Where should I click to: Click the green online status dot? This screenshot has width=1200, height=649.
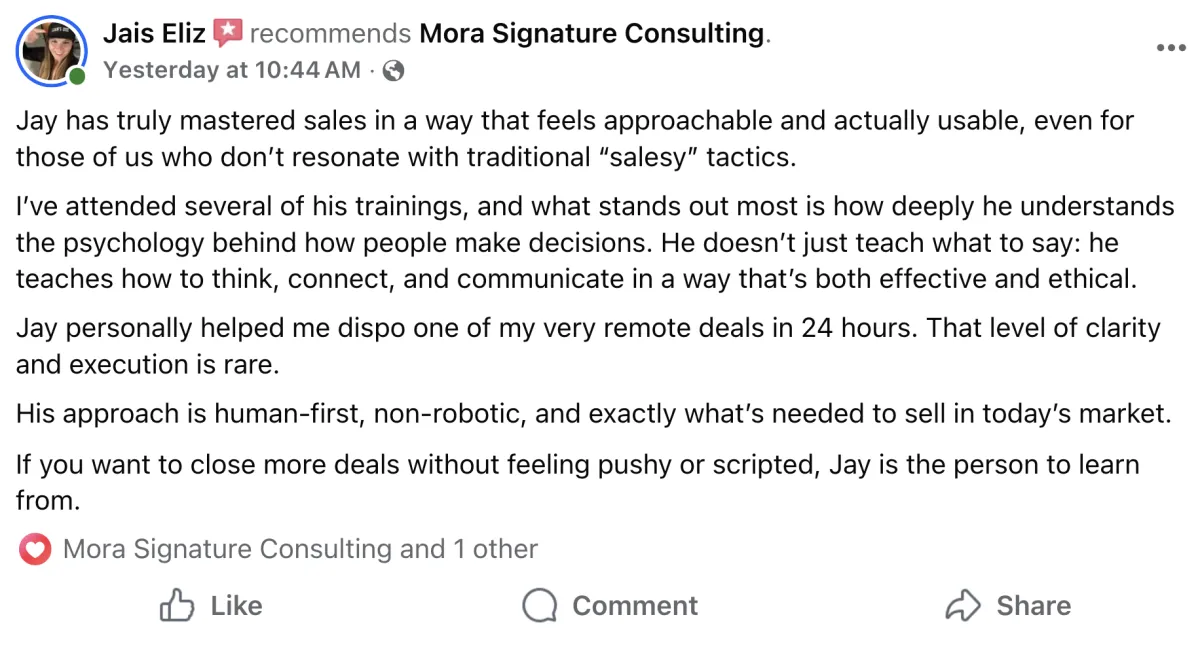[78, 75]
